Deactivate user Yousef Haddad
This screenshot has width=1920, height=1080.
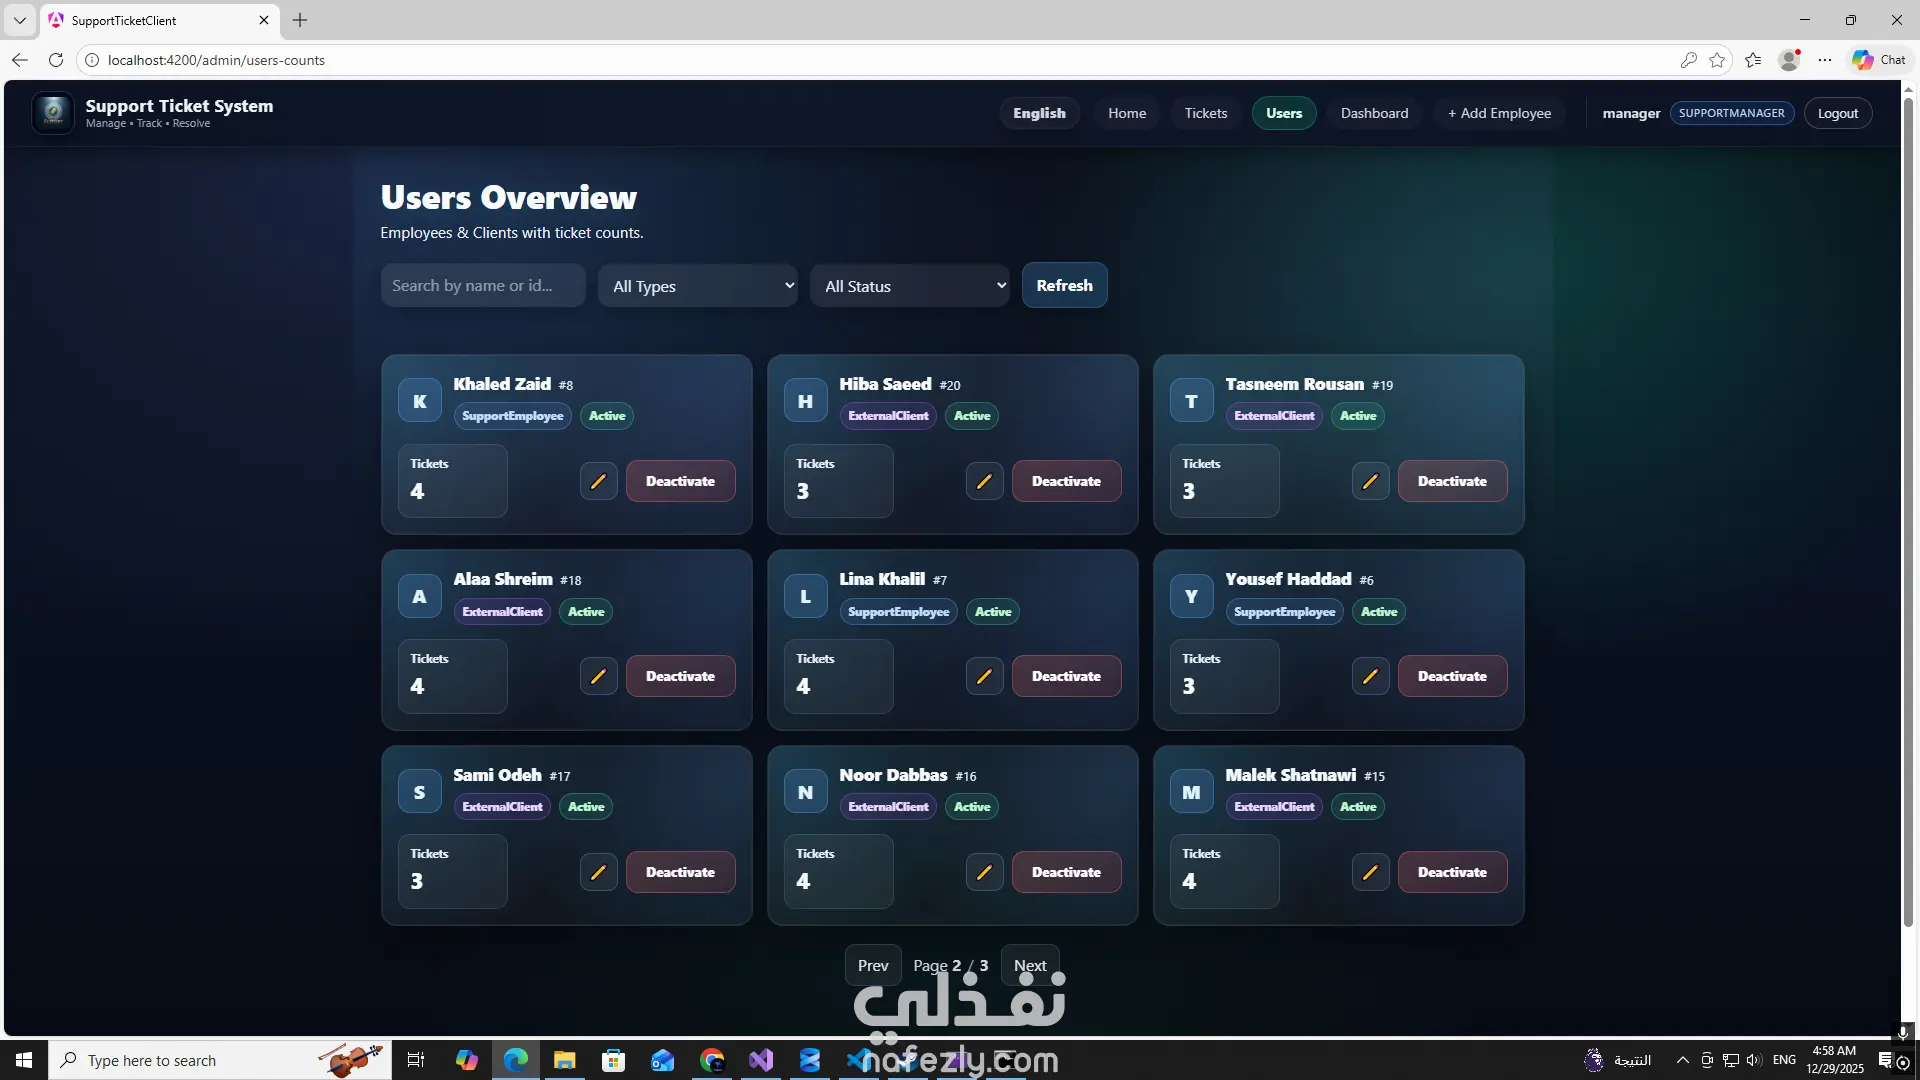click(1452, 676)
